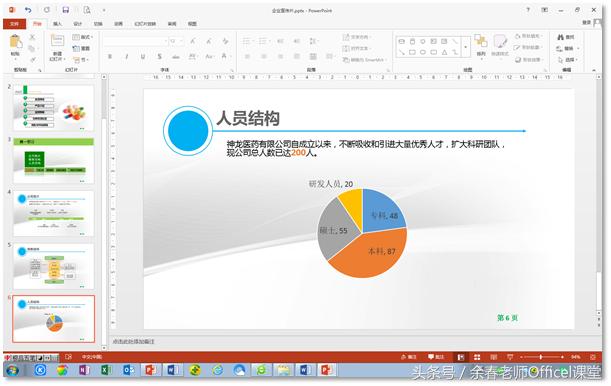
Task: Click the Help question mark icon
Action: coord(528,10)
